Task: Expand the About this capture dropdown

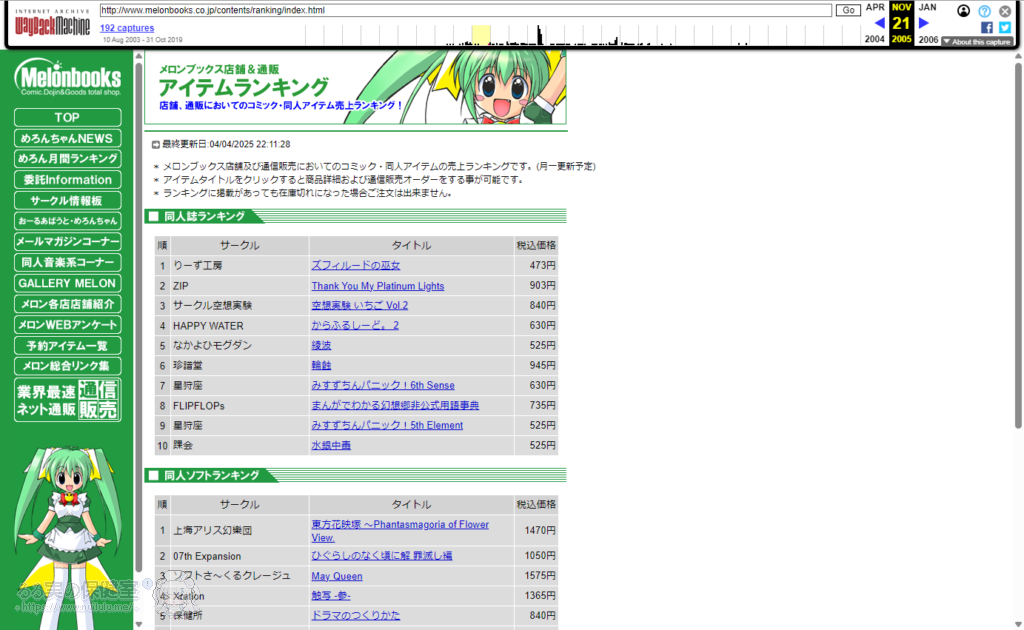Action: [977, 42]
